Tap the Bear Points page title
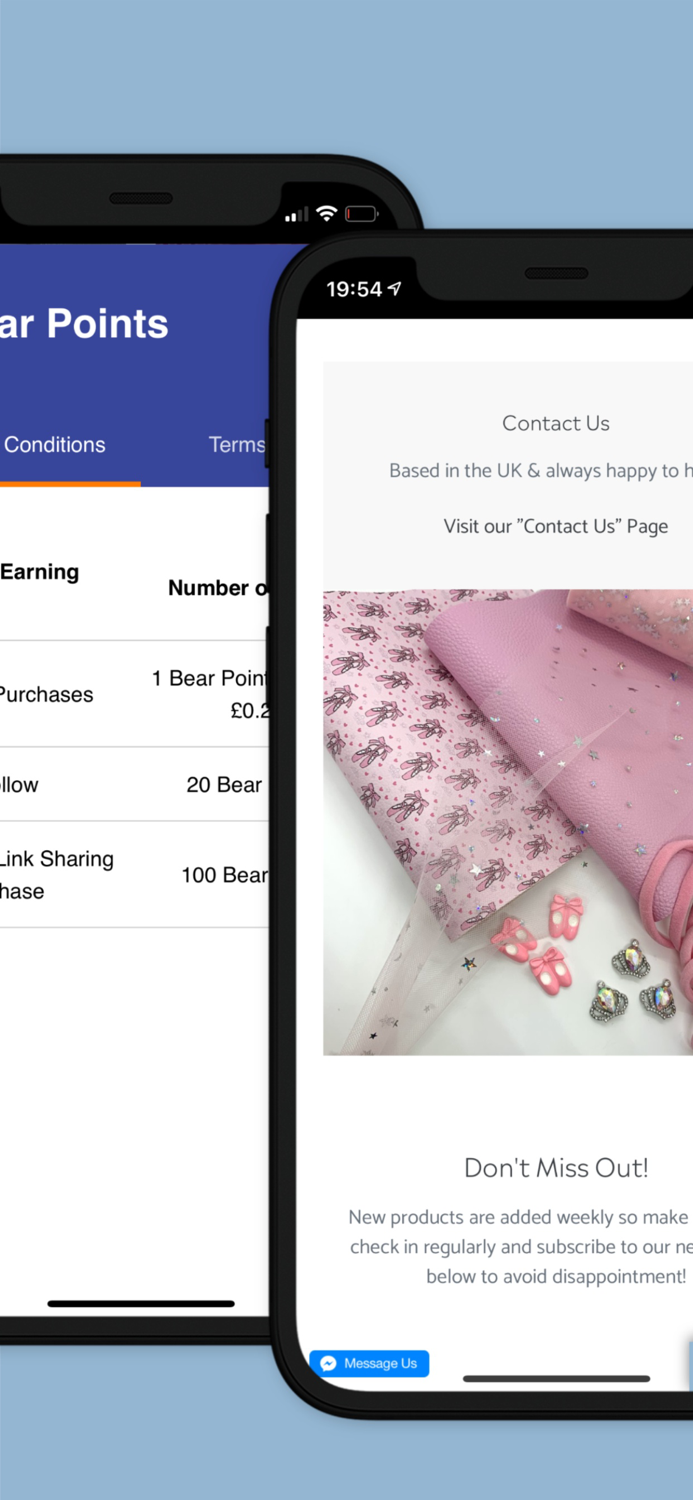Image resolution: width=693 pixels, height=1500 pixels. [x=84, y=324]
